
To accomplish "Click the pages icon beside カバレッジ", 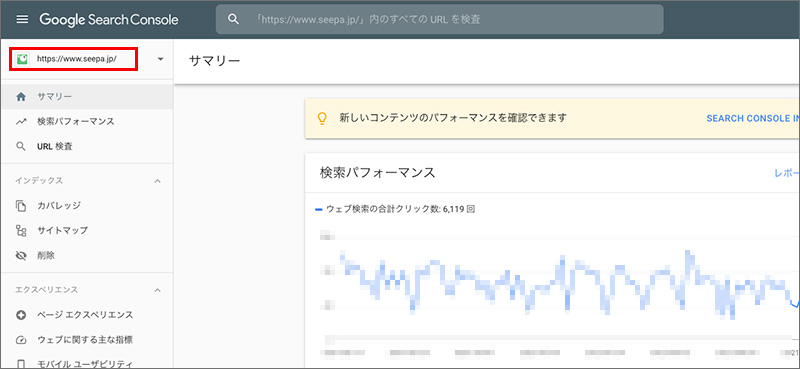I will pos(21,206).
